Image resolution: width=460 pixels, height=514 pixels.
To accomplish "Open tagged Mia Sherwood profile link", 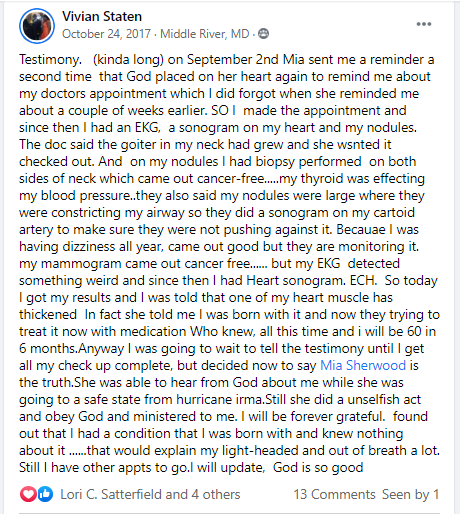I will (363, 365).
